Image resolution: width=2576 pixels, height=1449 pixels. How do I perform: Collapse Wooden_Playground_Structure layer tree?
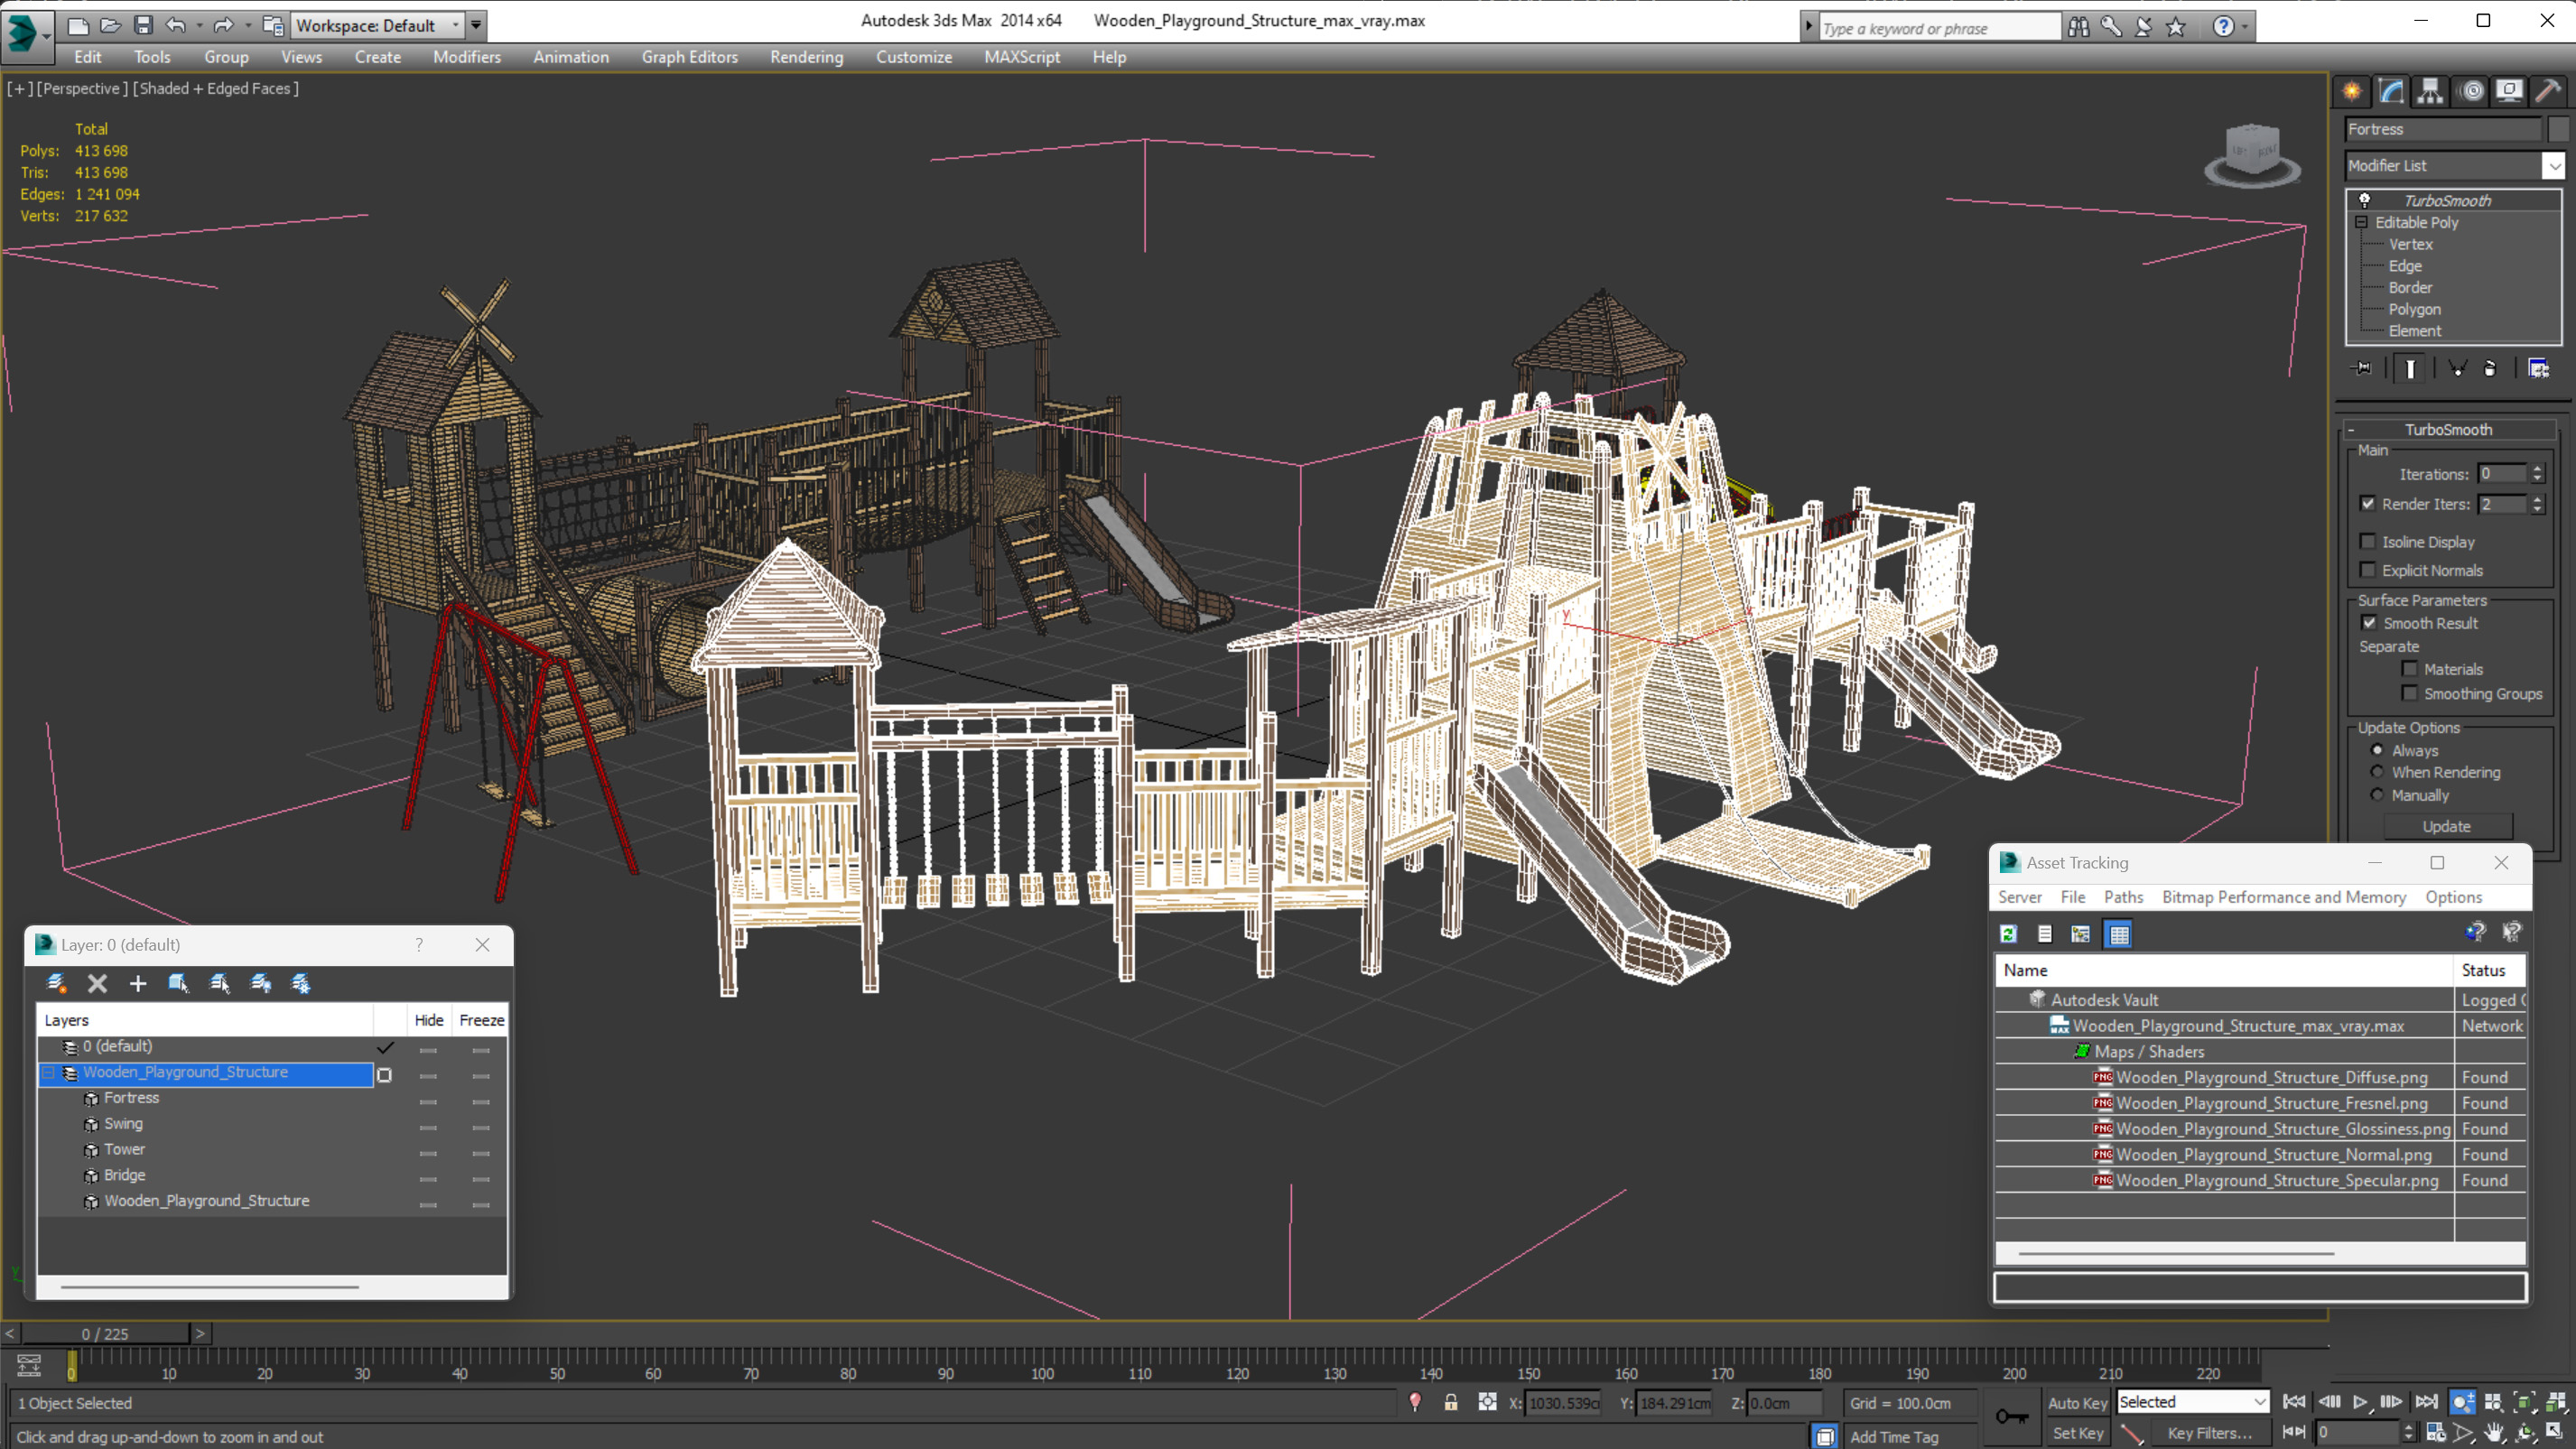pyautogui.click(x=48, y=1072)
